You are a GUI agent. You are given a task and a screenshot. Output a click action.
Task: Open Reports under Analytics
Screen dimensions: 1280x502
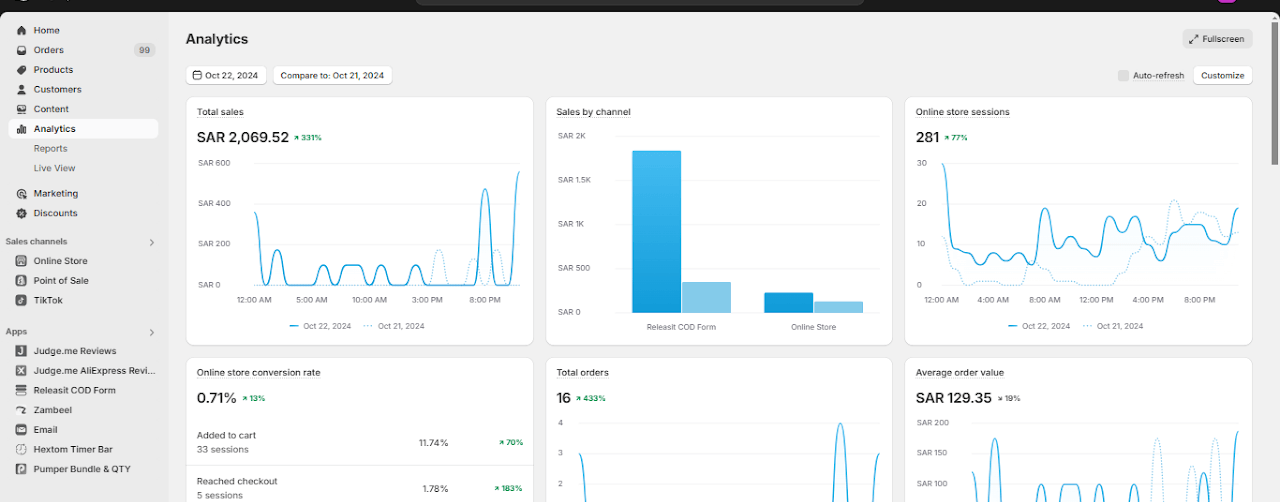point(51,149)
